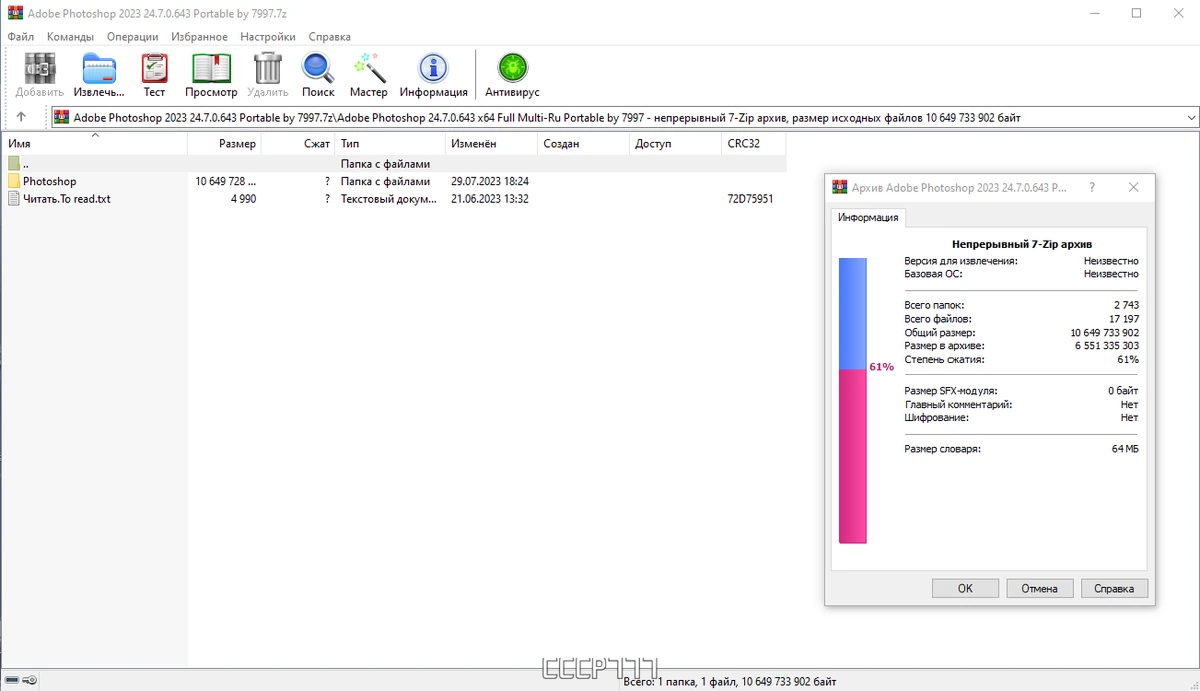This screenshot has height=691, width=1200.
Task: Open Find (Поиск) magnifier tool
Action: 318,68
